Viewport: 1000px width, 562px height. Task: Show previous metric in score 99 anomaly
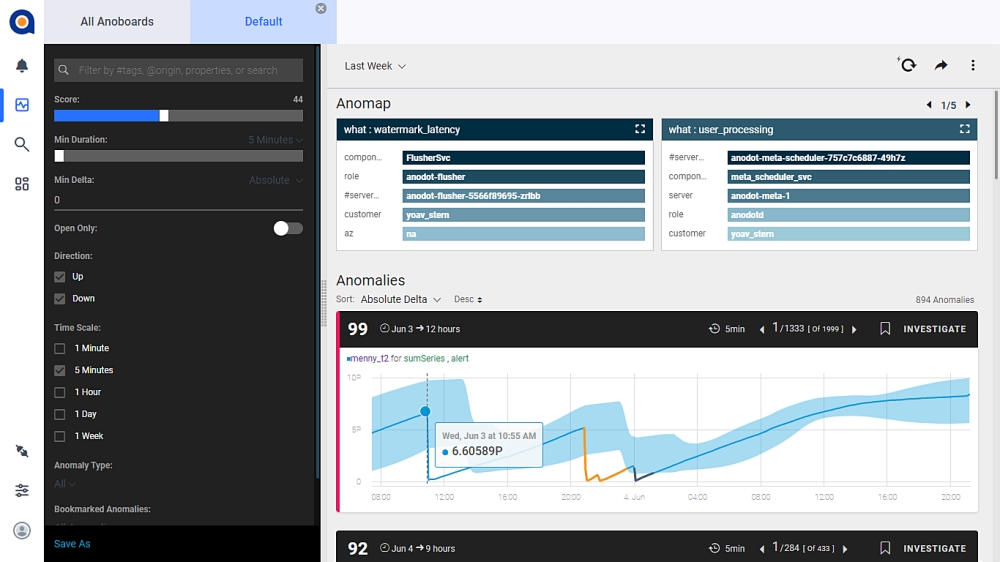[x=761, y=329]
